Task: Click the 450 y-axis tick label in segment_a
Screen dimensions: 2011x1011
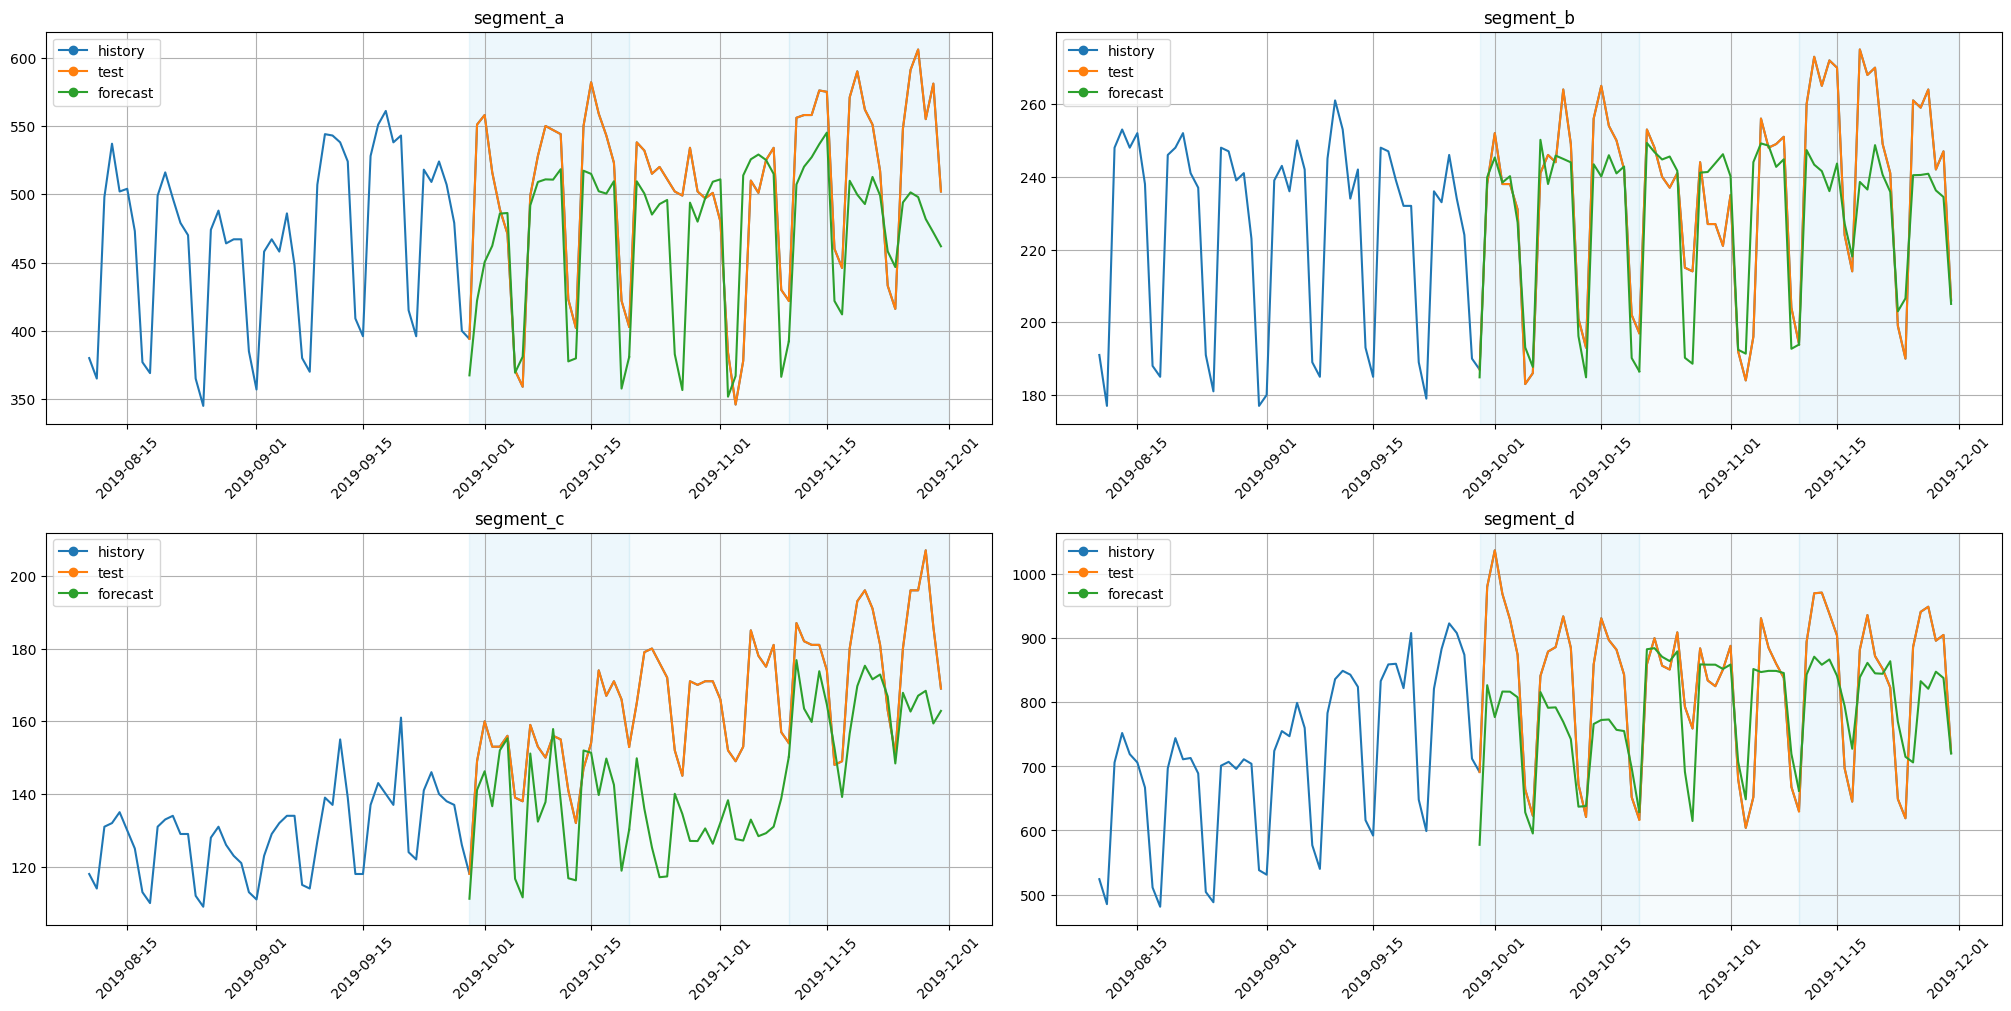Action: [25, 264]
